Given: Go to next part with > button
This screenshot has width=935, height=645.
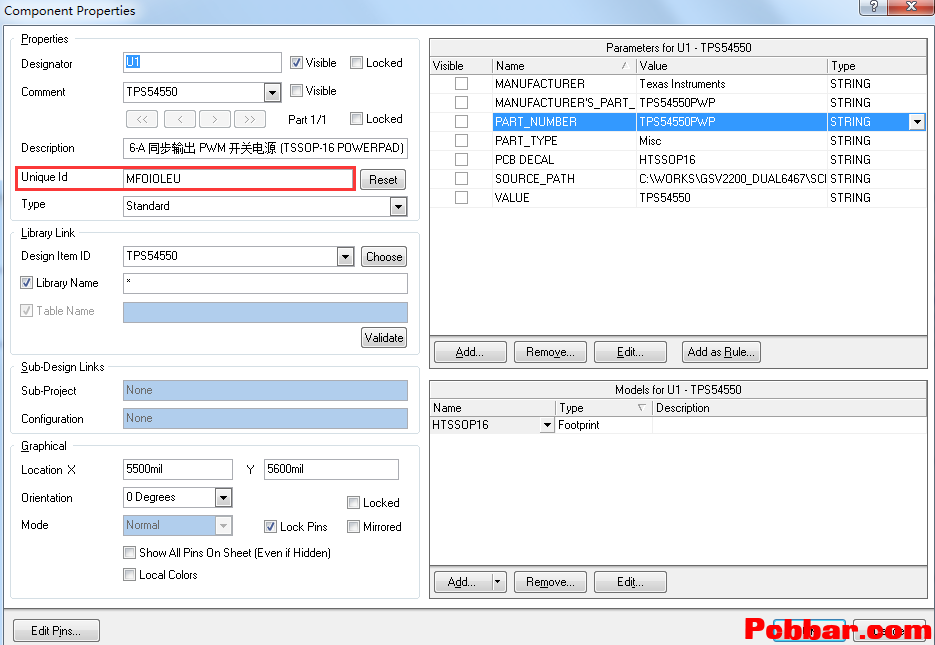Looking at the screenshot, I should pos(215,119).
